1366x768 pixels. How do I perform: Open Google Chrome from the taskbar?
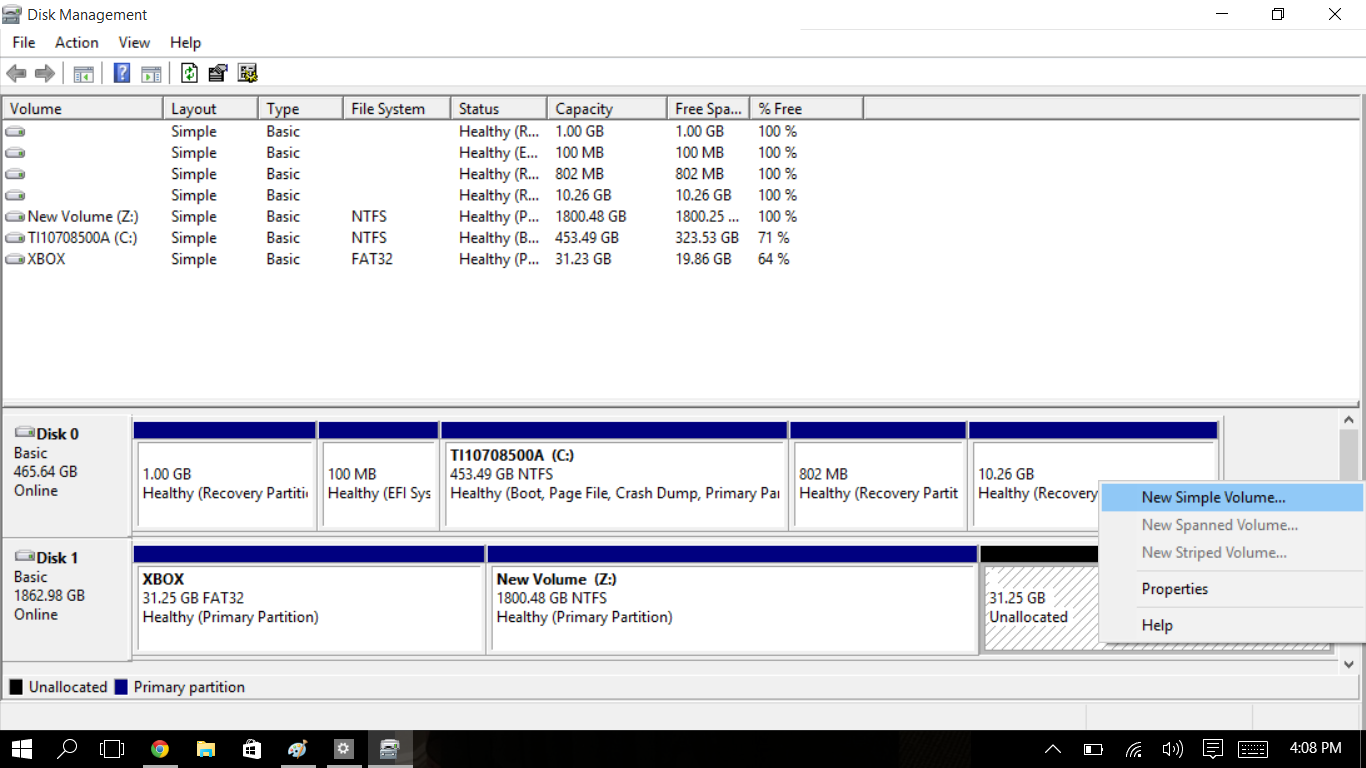[160, 748]
